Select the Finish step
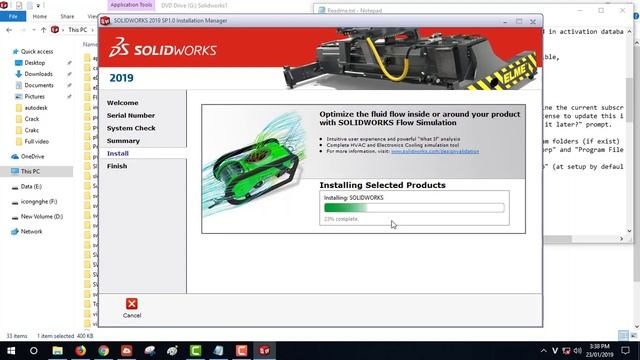Screen dimensions: 640x360 tap(117, 166)
